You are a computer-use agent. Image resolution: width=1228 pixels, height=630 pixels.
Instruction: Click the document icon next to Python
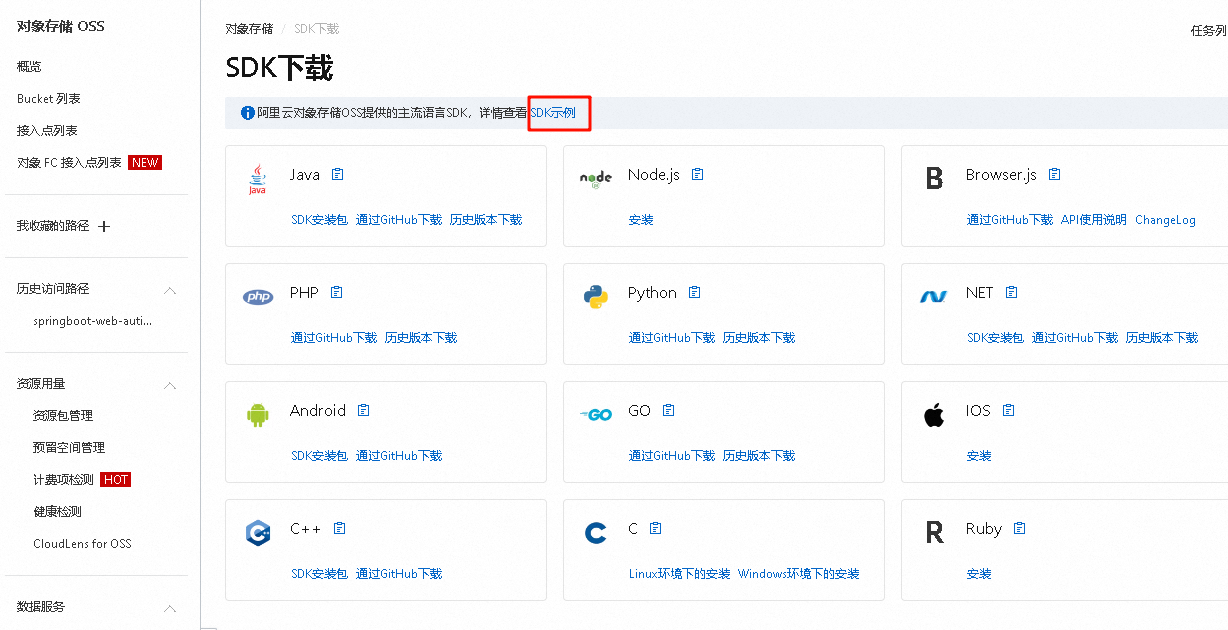[695, 292]
